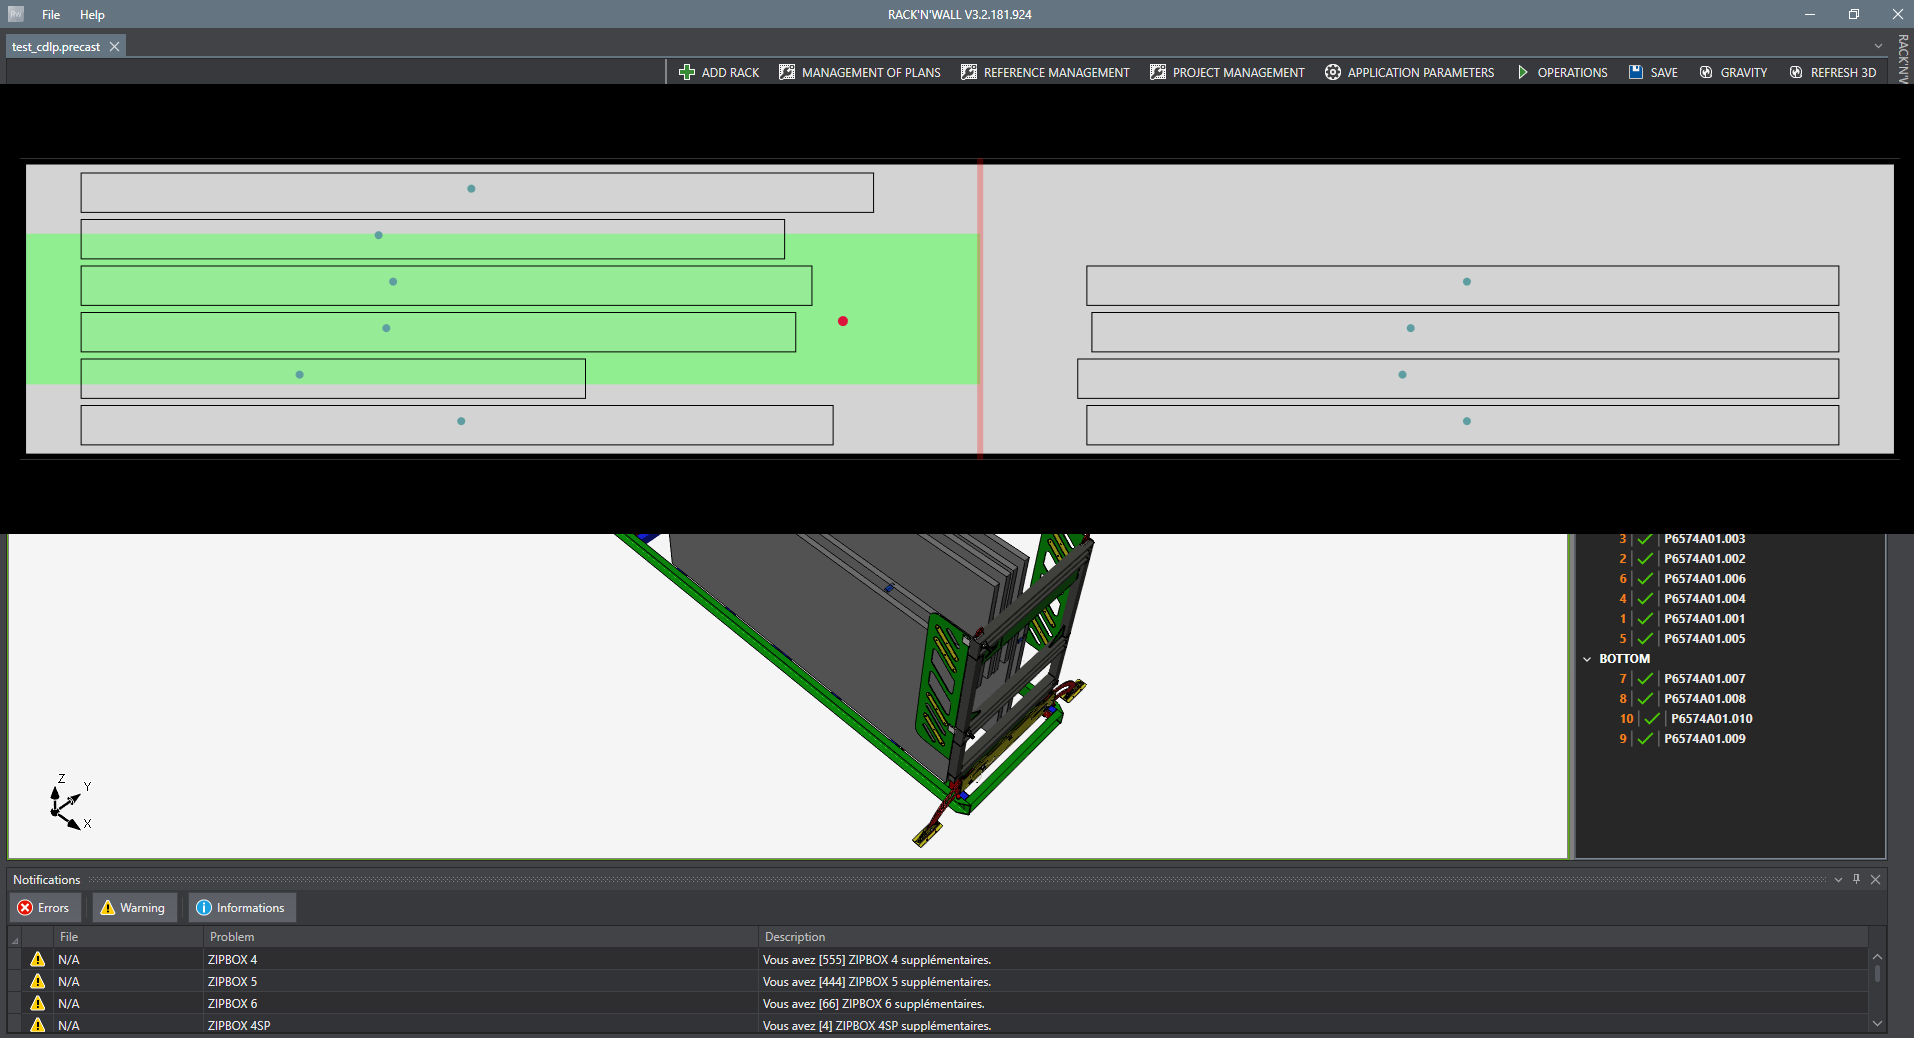Toggle the Informations notification filter
This screenshot has width=1914, height=1038.
241,908
